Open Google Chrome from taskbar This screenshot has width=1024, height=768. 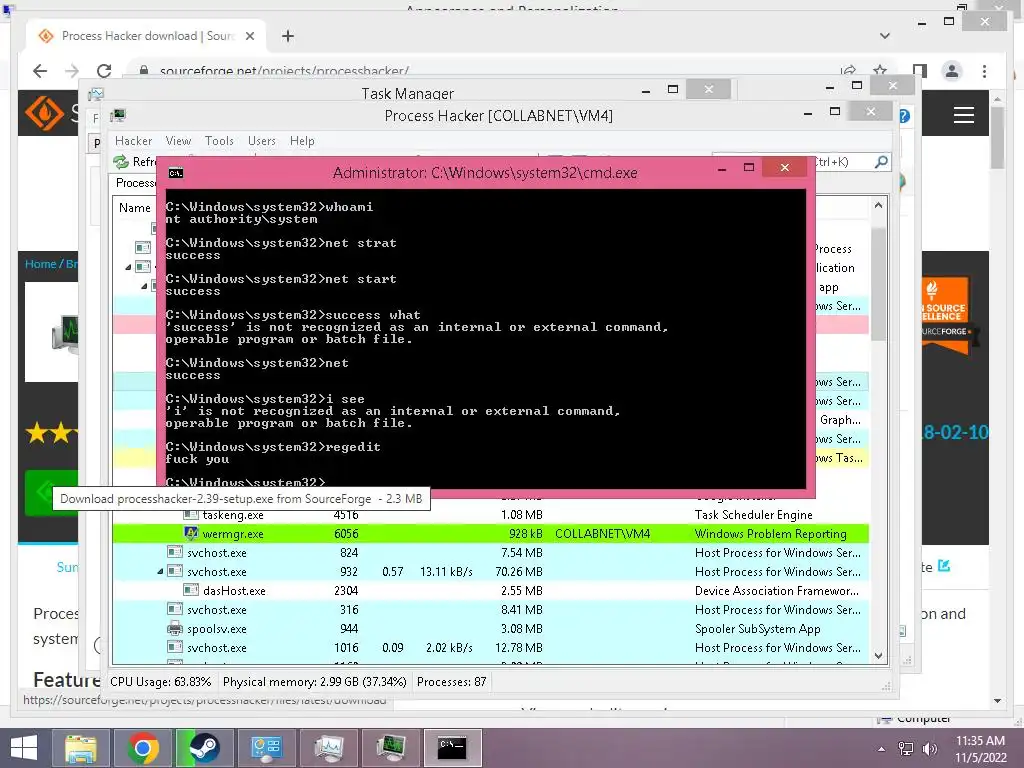coord(142,748)
